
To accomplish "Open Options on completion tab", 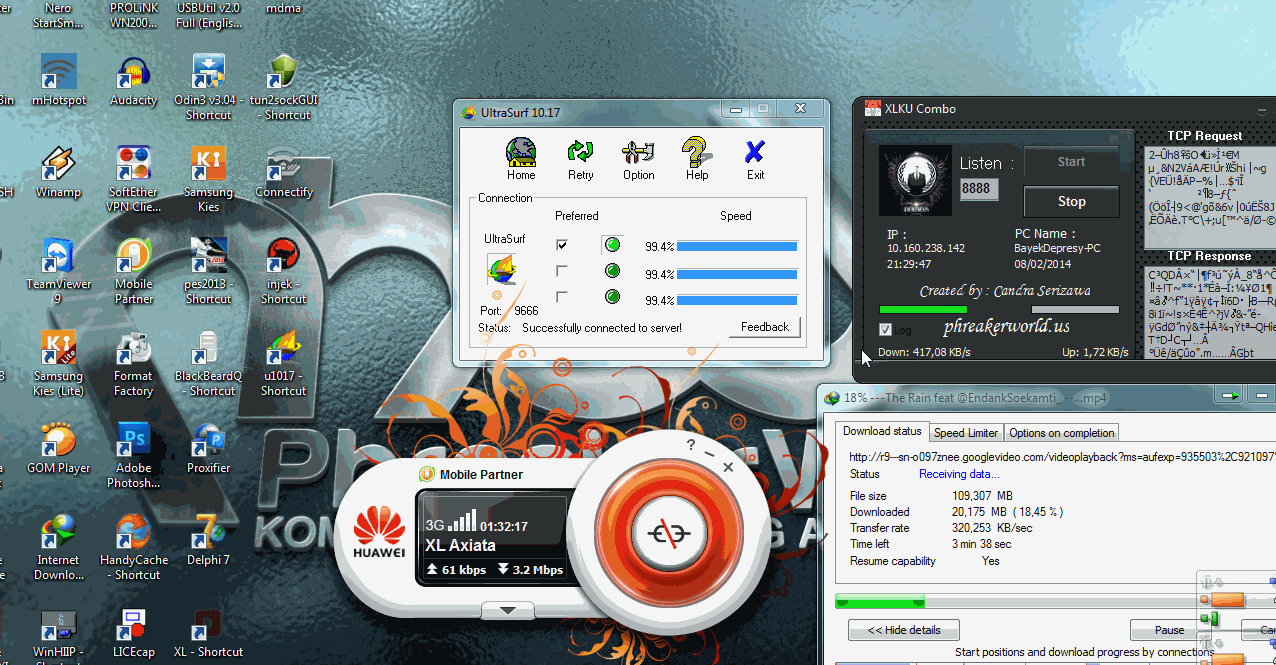I will click(1061, 433).
